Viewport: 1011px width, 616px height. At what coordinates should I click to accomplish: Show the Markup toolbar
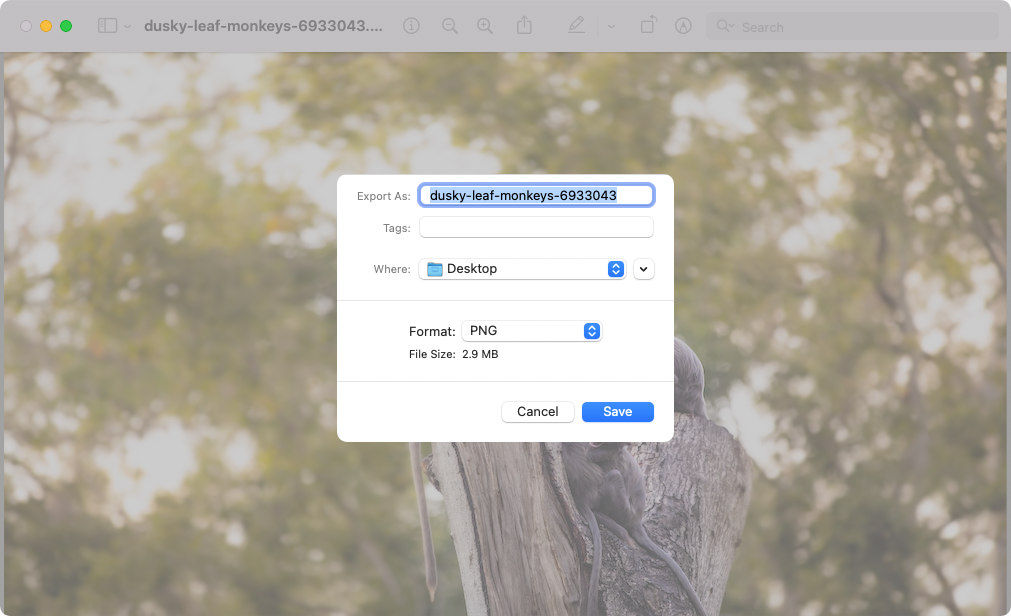tap(683, 26)
